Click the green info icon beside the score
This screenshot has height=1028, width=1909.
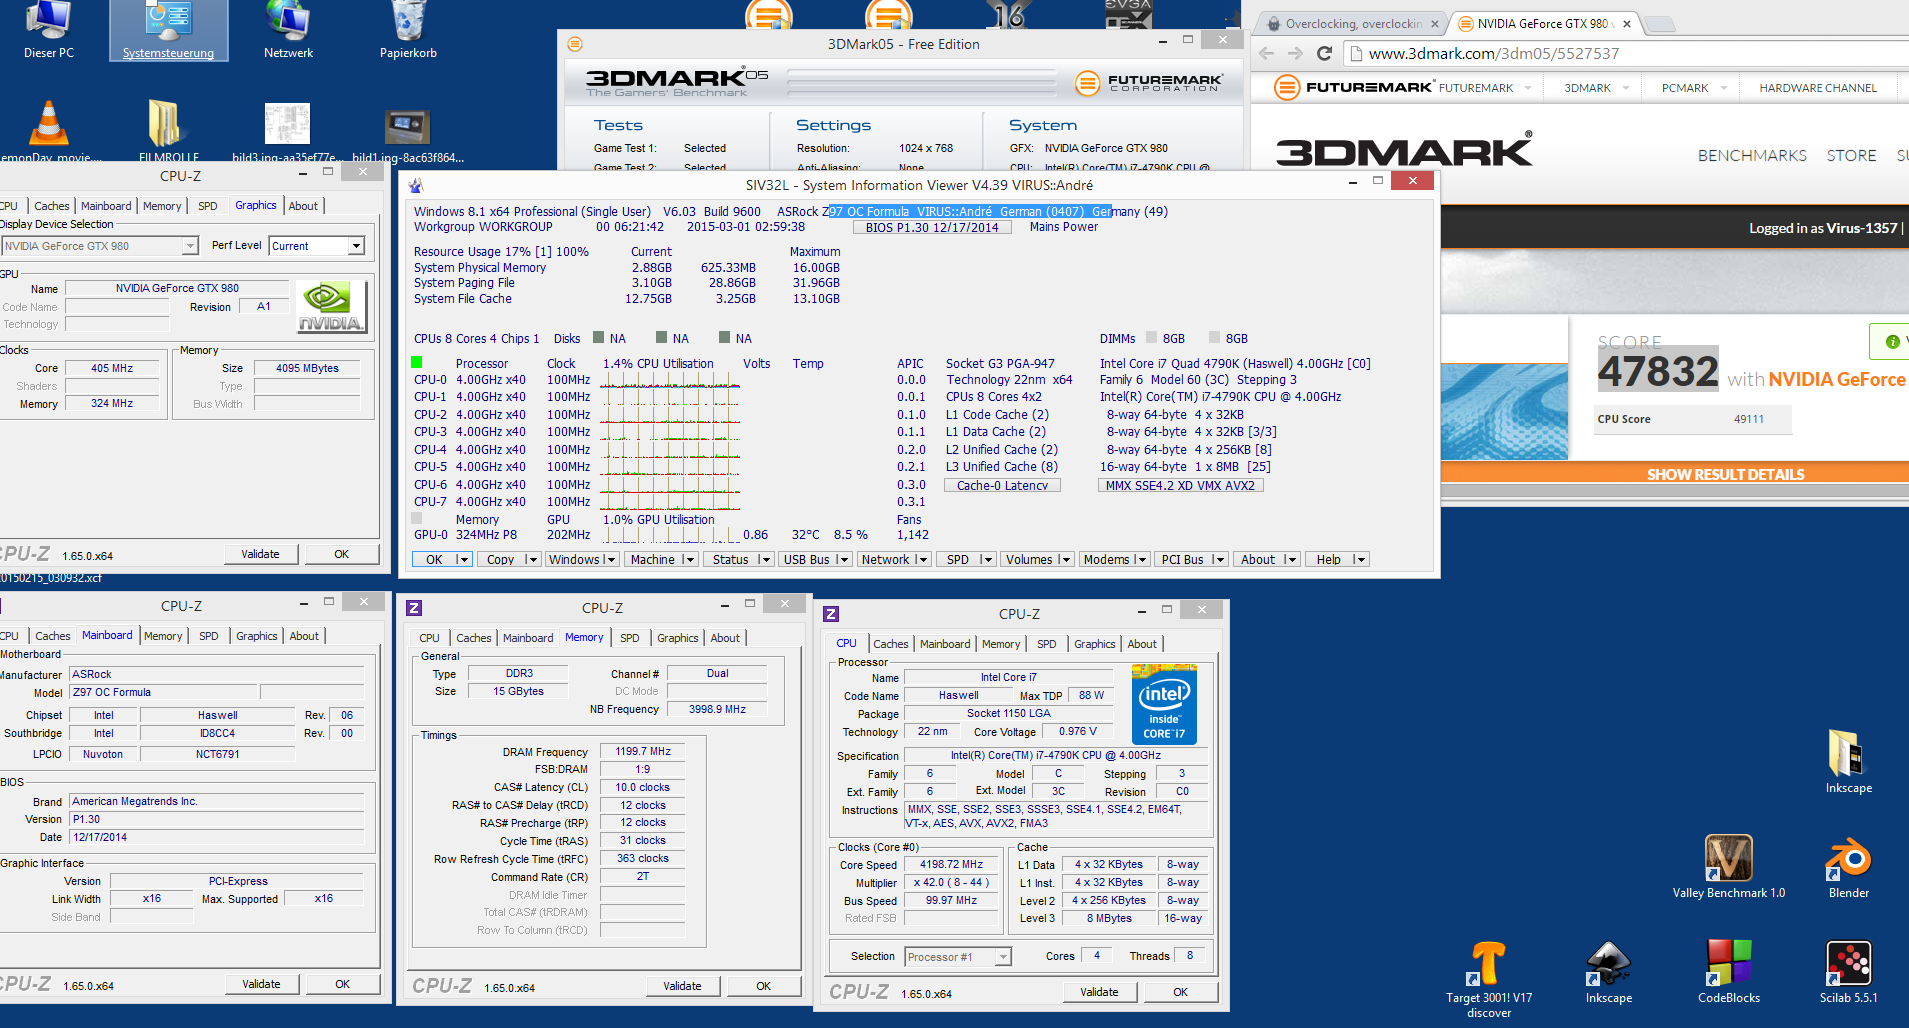pos(1892,342)
